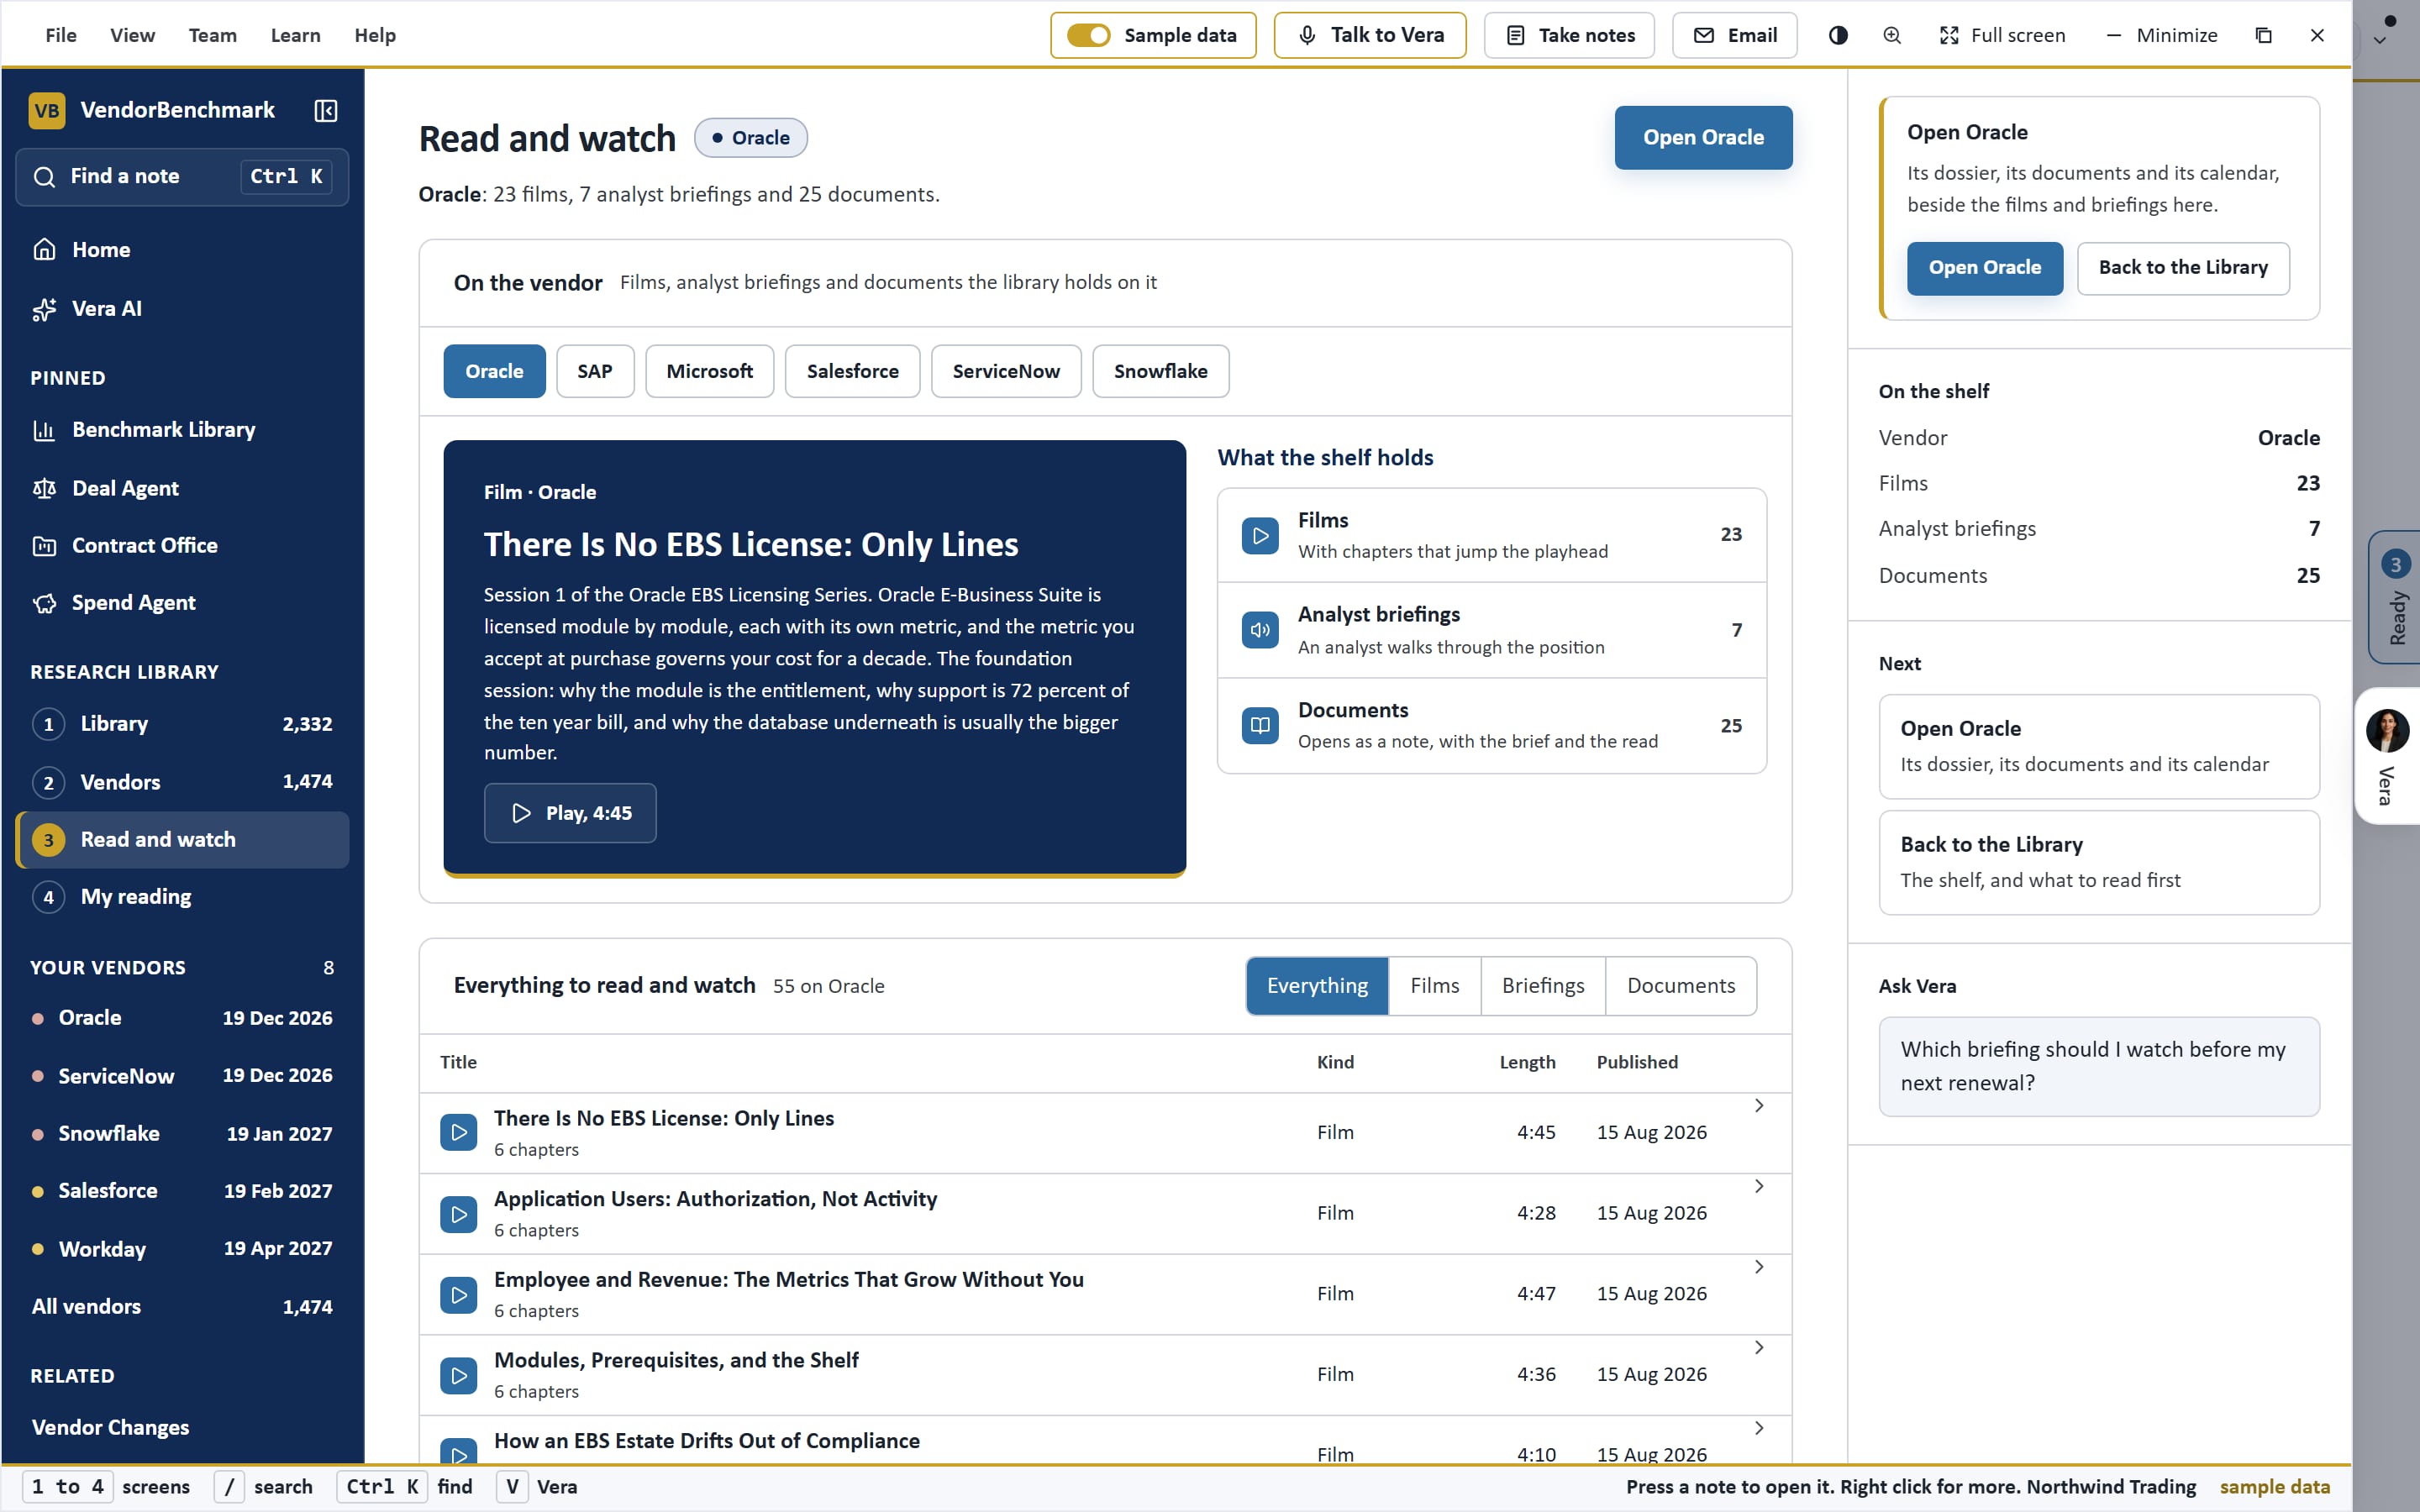Screen dimensions: 2420x1512
Task: Go to Vendors screen in sidebar
Action: click(182, 782)
